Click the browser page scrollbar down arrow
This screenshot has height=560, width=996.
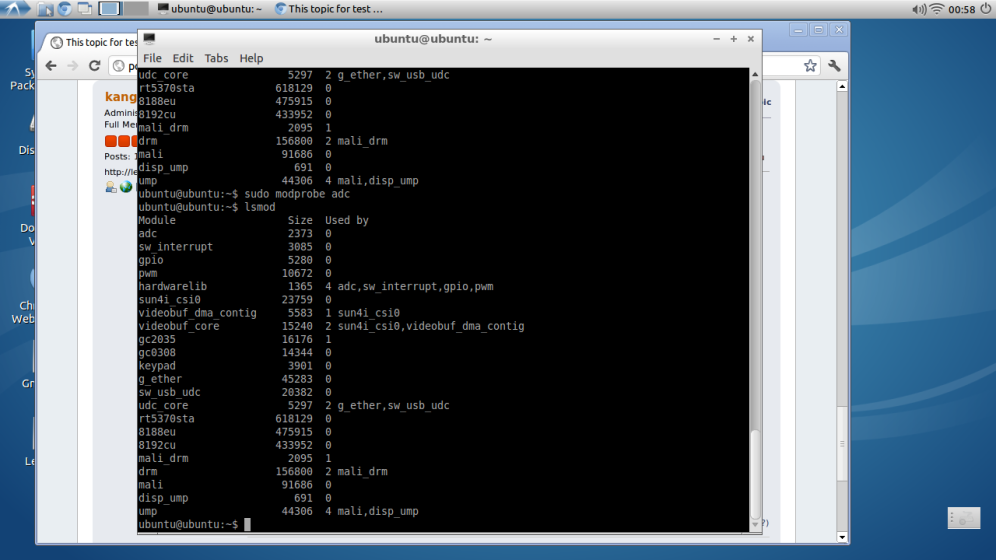842,537
